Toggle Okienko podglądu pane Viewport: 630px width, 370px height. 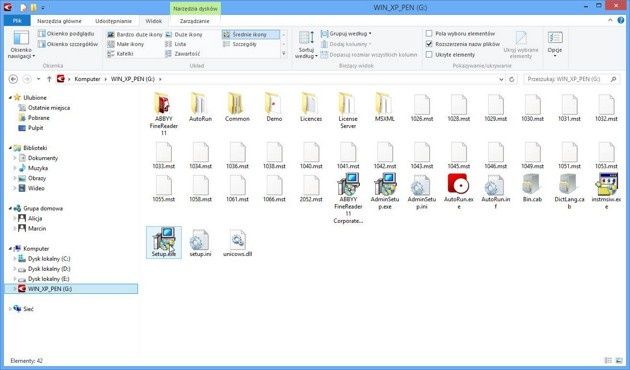tap(66, 34)
